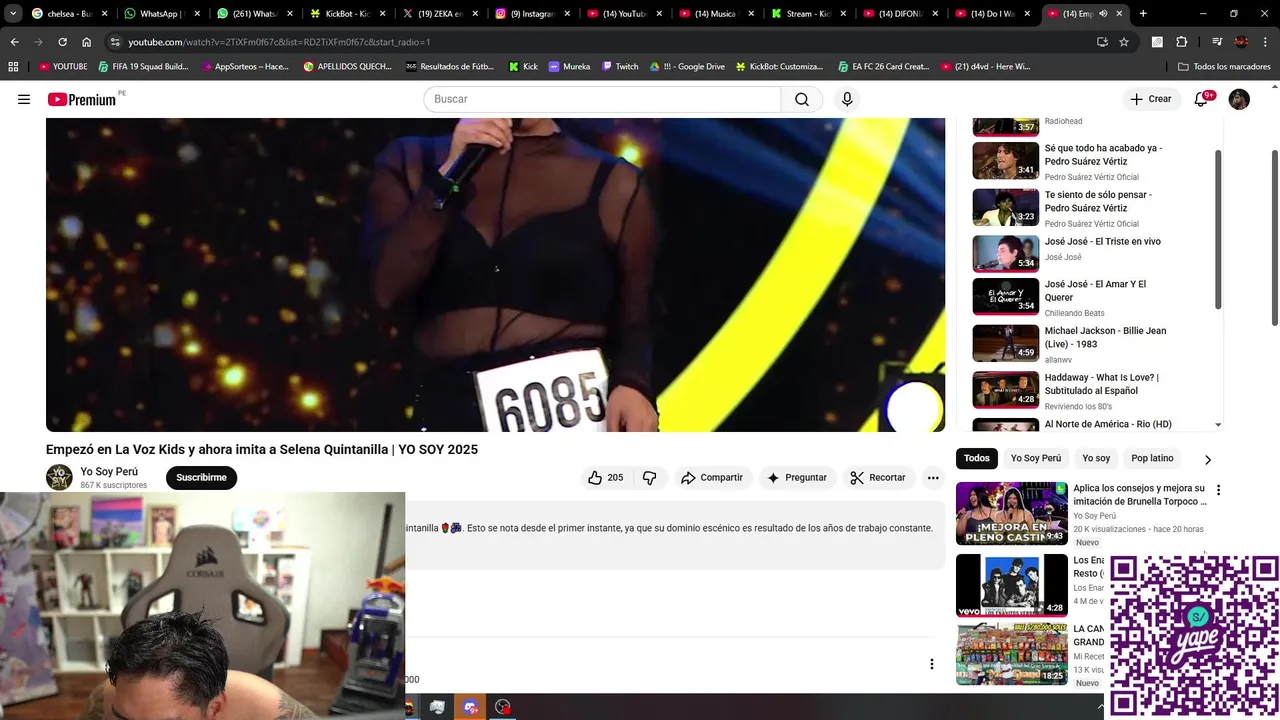
Task: Open FIFA 19 Squad Builder bookmark
Action: pos(143,67)
